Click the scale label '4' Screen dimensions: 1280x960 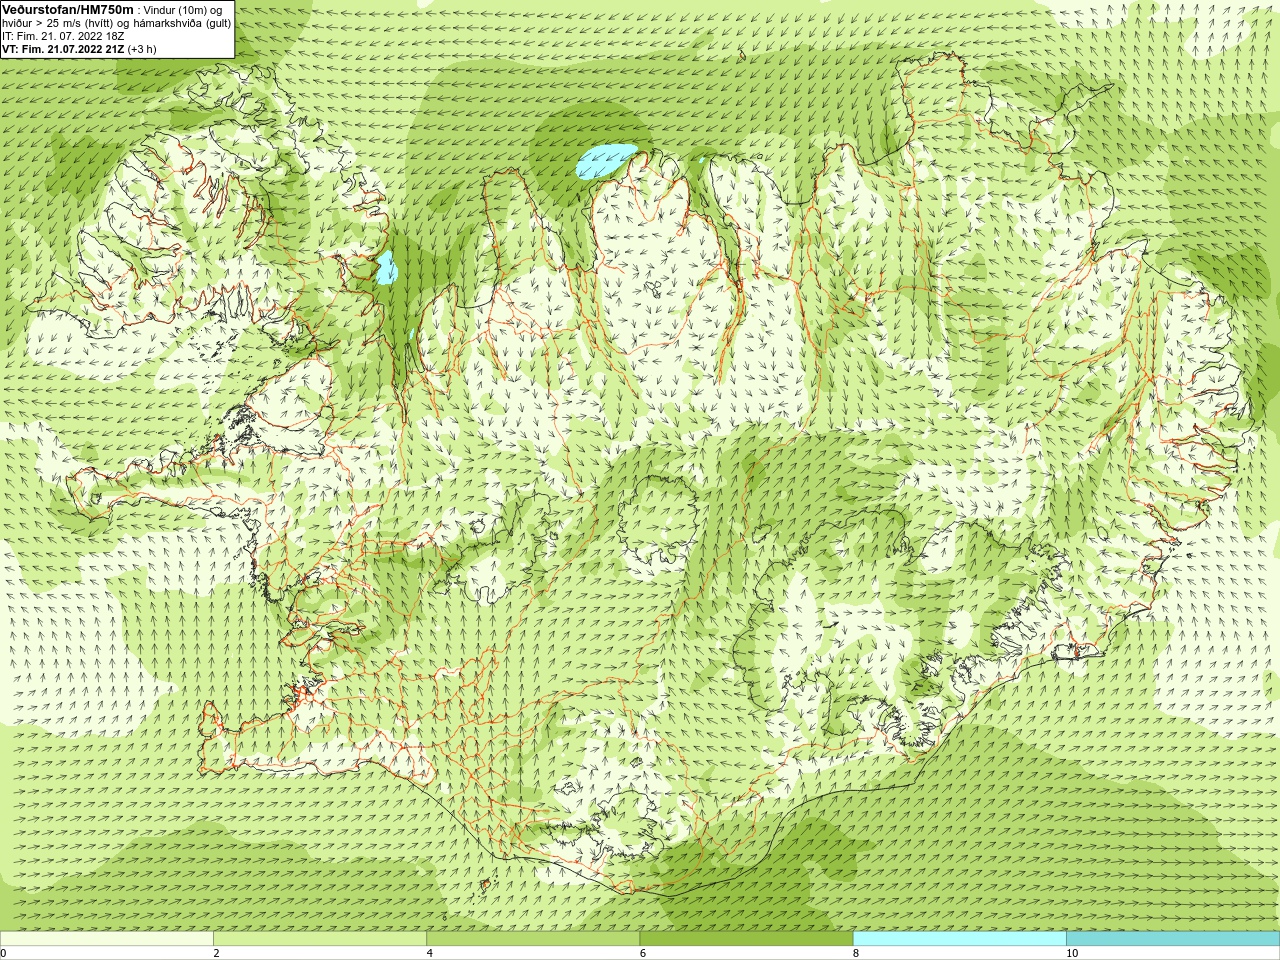click(429, 953)
